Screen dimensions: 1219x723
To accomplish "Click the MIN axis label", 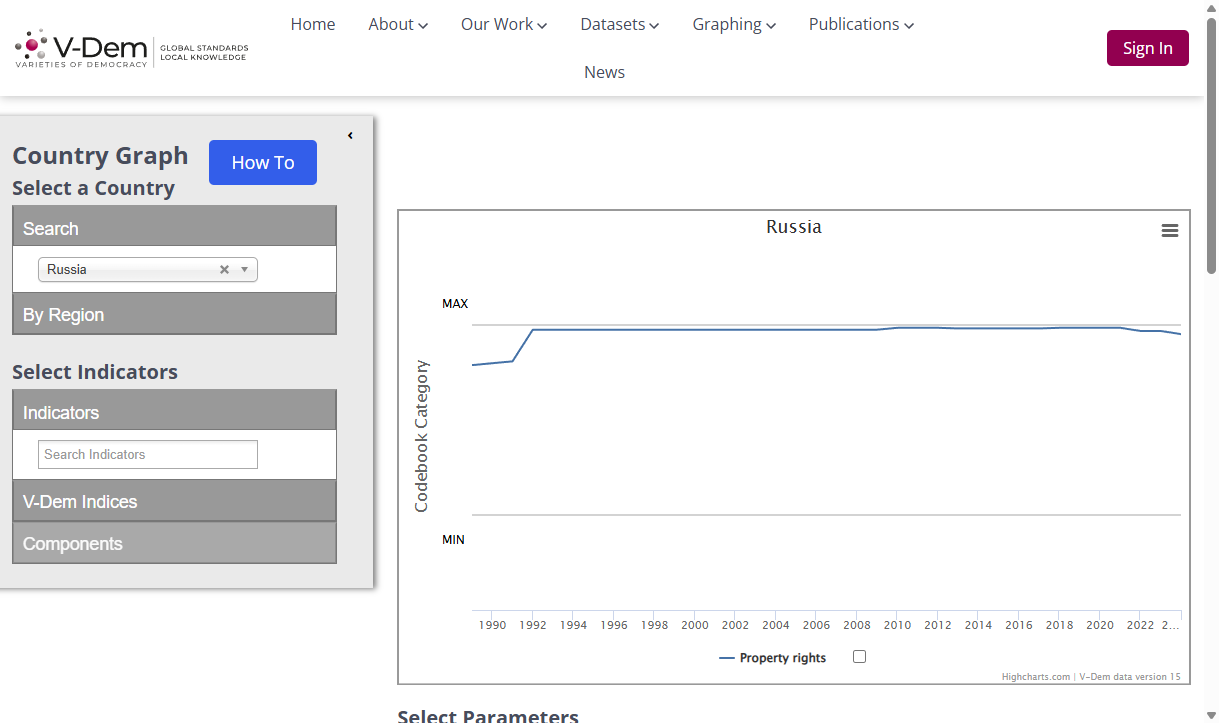I will point(453,539).
